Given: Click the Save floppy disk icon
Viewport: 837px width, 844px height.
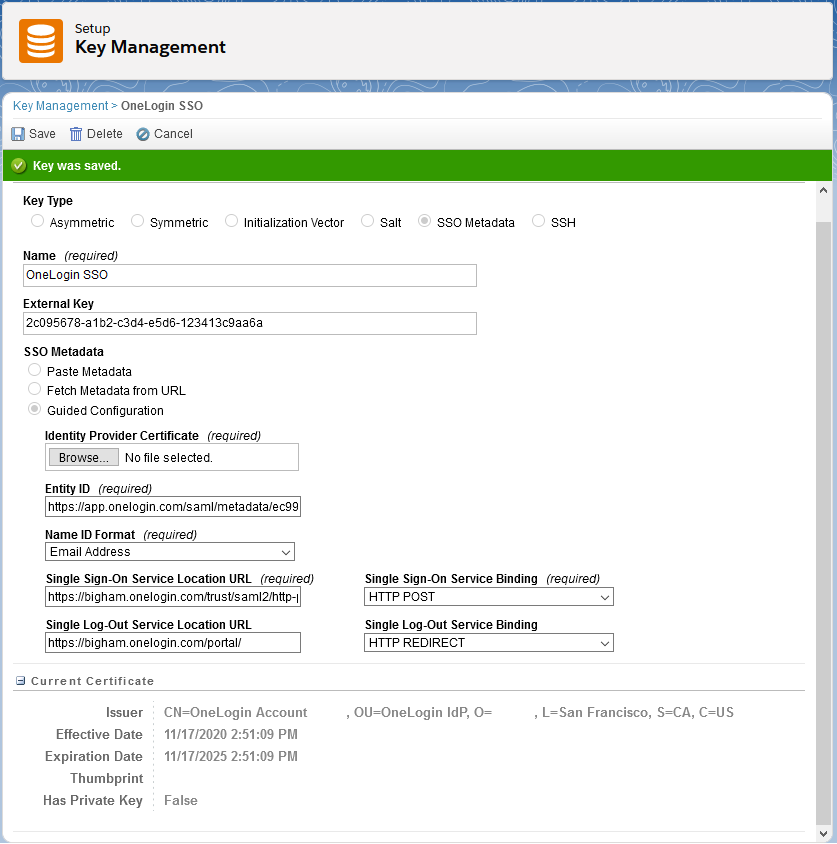Looking at the screenshot, I should [x=18, y=134].
